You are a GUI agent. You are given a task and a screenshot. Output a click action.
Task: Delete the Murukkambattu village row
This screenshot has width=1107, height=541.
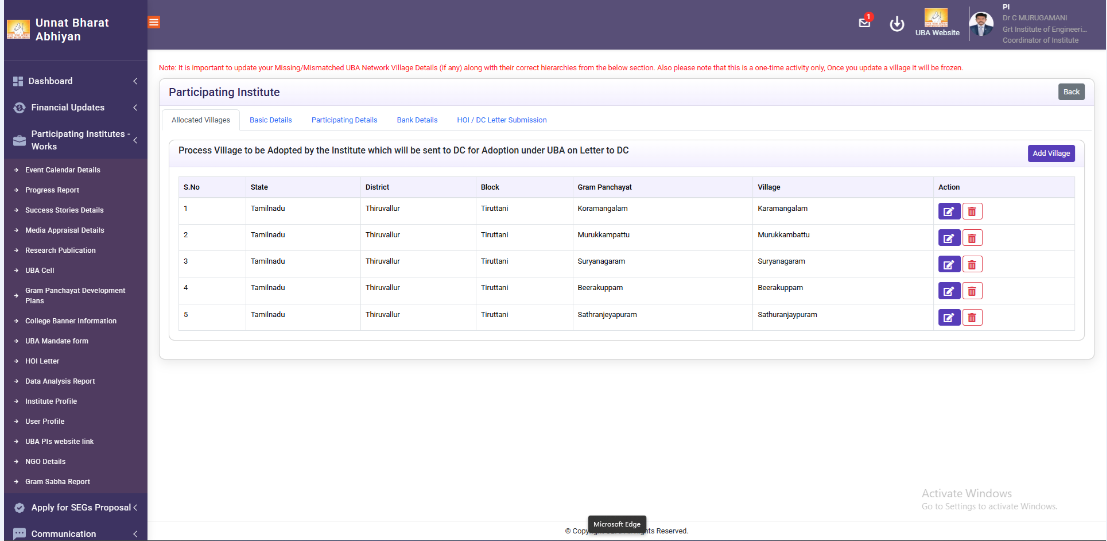pyautogui.click(x=972, y=238)
